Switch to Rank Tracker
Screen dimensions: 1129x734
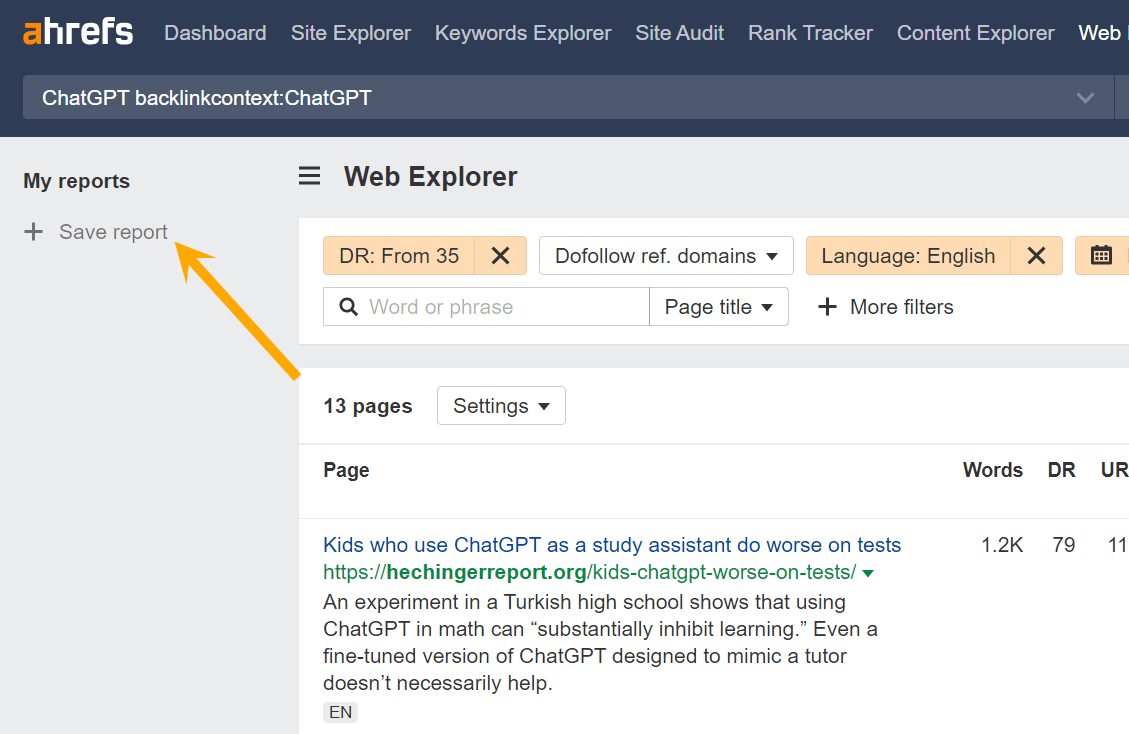point(810,33)
